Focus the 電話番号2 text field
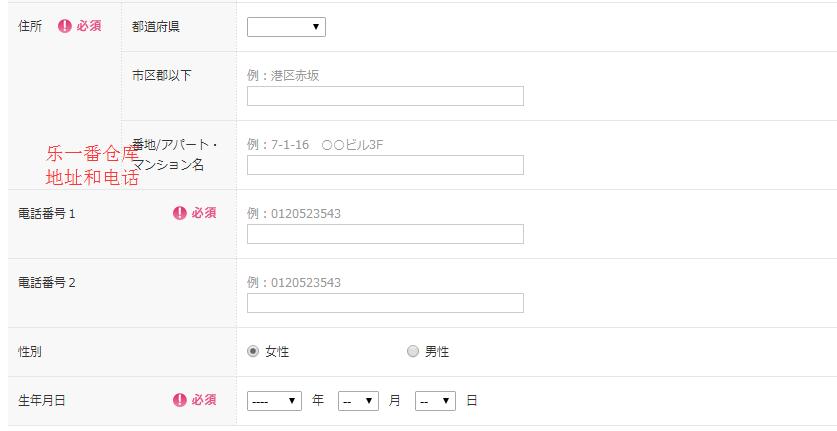The width and height of the screenshot is (837, 431). [x=385, y=303]
